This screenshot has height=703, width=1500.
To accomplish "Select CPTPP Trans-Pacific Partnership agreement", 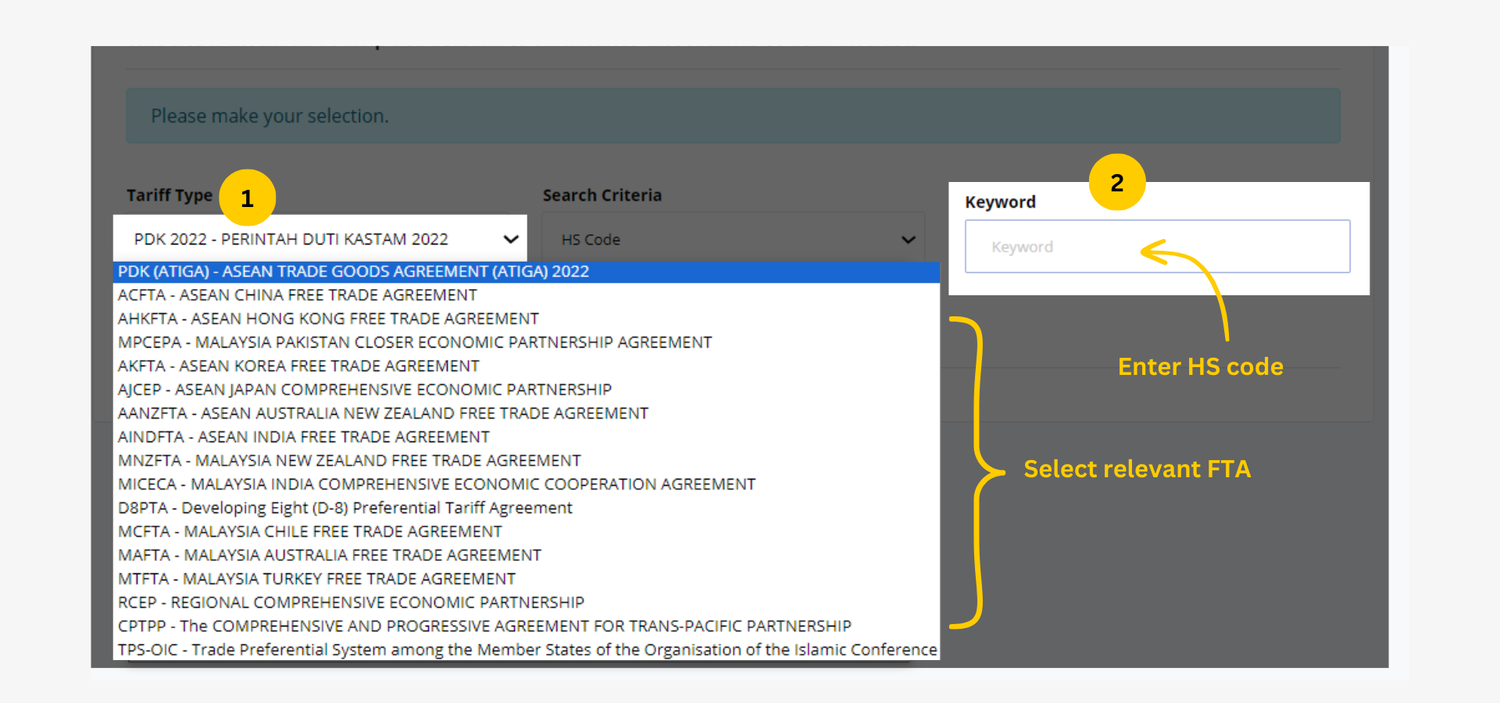I will pos(484,626).
